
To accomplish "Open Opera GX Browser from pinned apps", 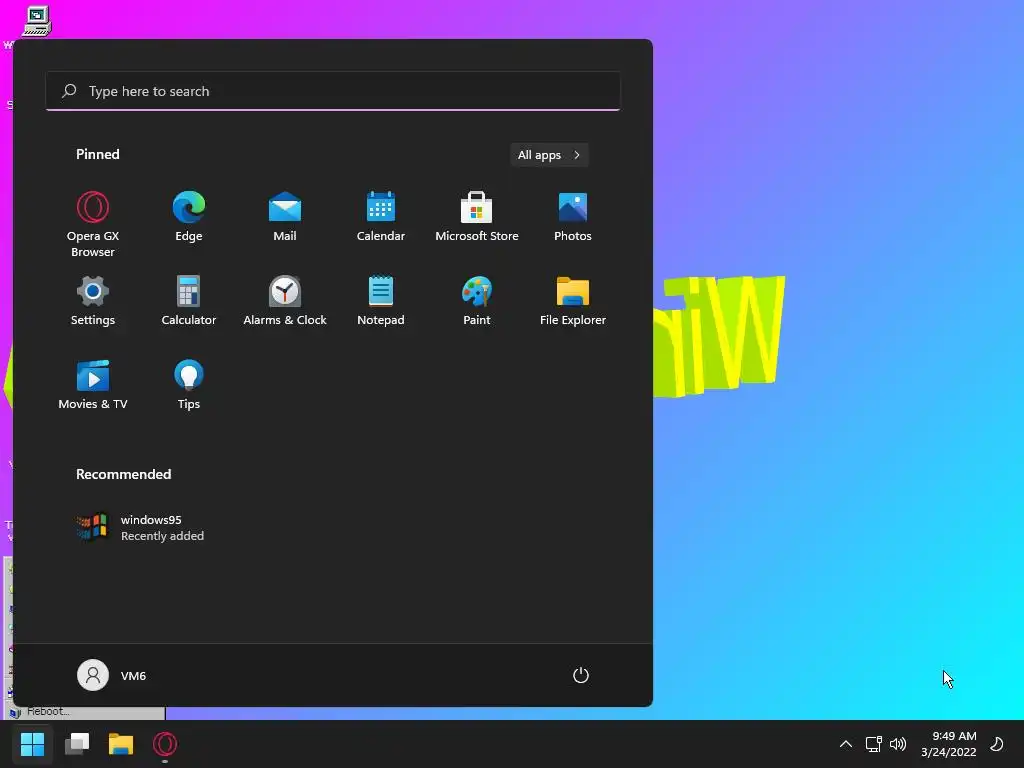I will click(93, 224).
